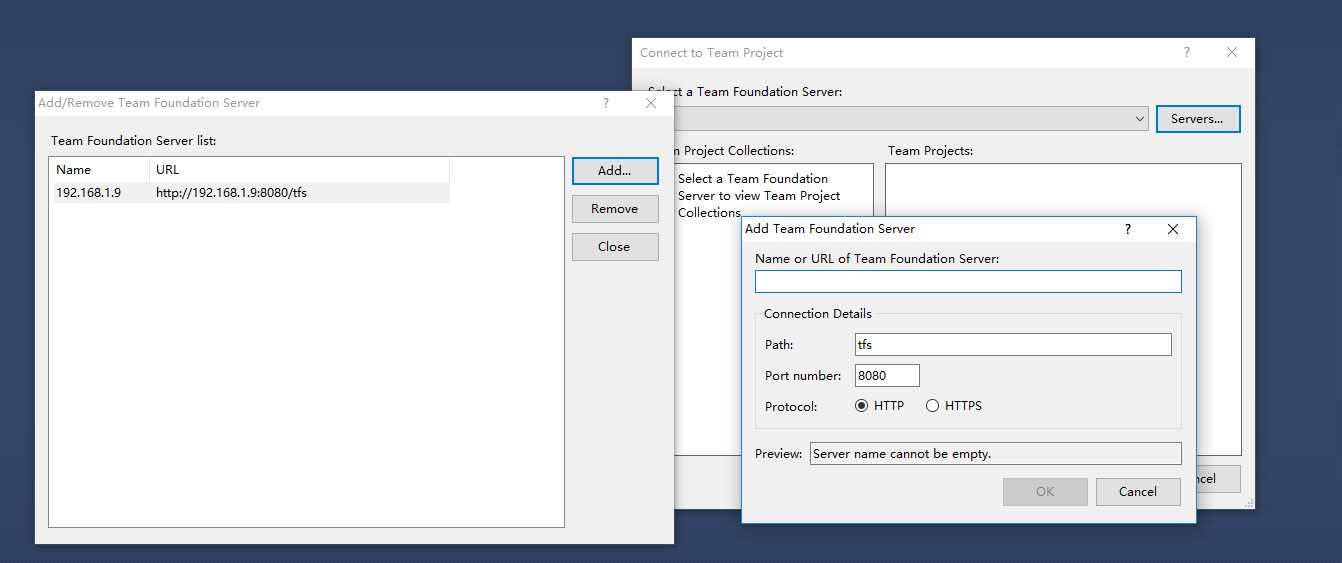Click the Remove button in Add/Remove dialog
1342x563 pixels.
click(x=615, y=209)
